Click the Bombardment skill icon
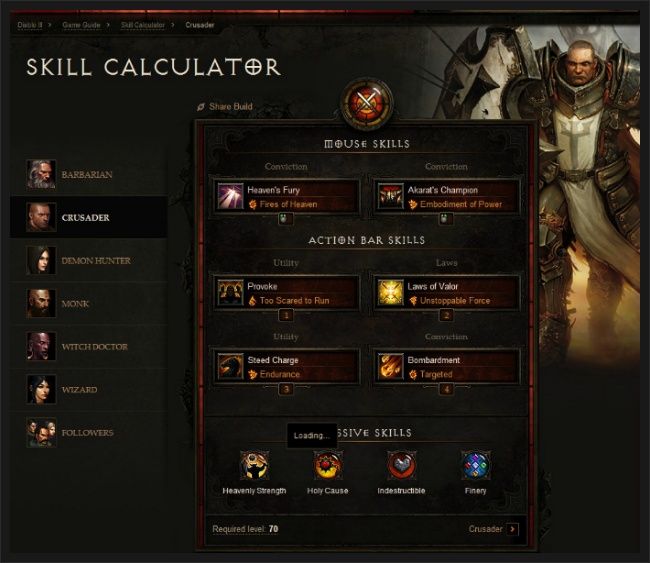This screenshot has width=650, height=563. (390, 366)
